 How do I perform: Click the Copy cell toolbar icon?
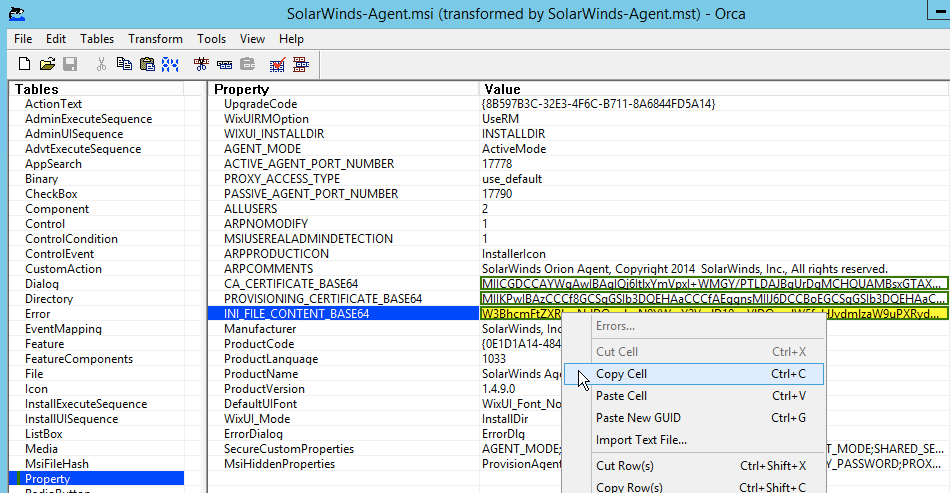click(x=124, y=64)
